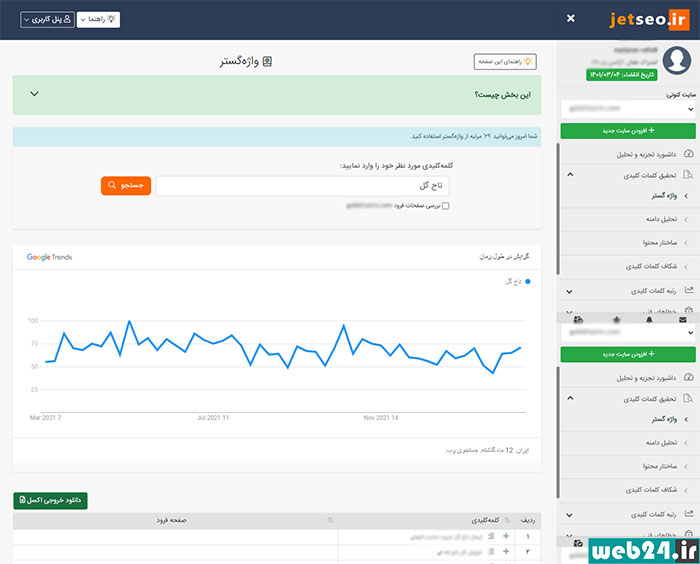Open the پنل کاربری dropdown
This screenshot has height=564, width=700.
pyautogui.click(x=47, y=20)
